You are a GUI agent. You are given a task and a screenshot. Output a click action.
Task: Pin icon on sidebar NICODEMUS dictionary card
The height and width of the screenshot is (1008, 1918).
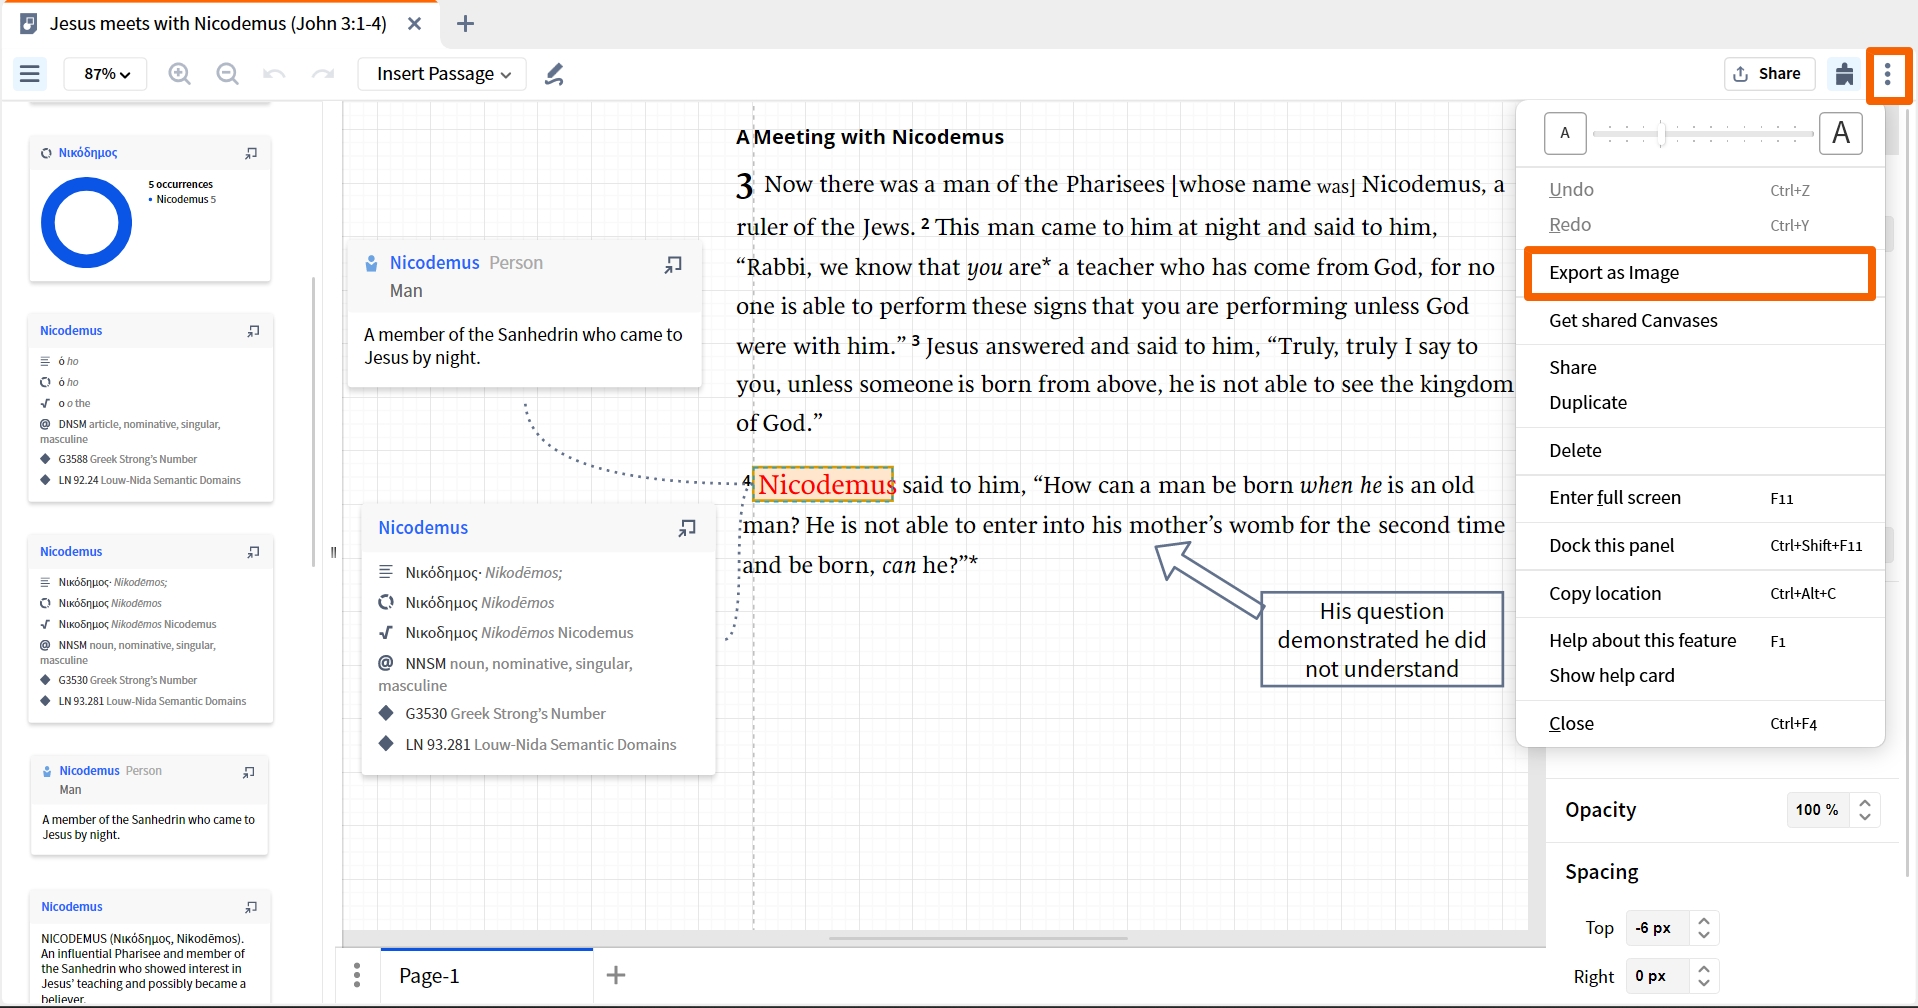click(251, 907)
